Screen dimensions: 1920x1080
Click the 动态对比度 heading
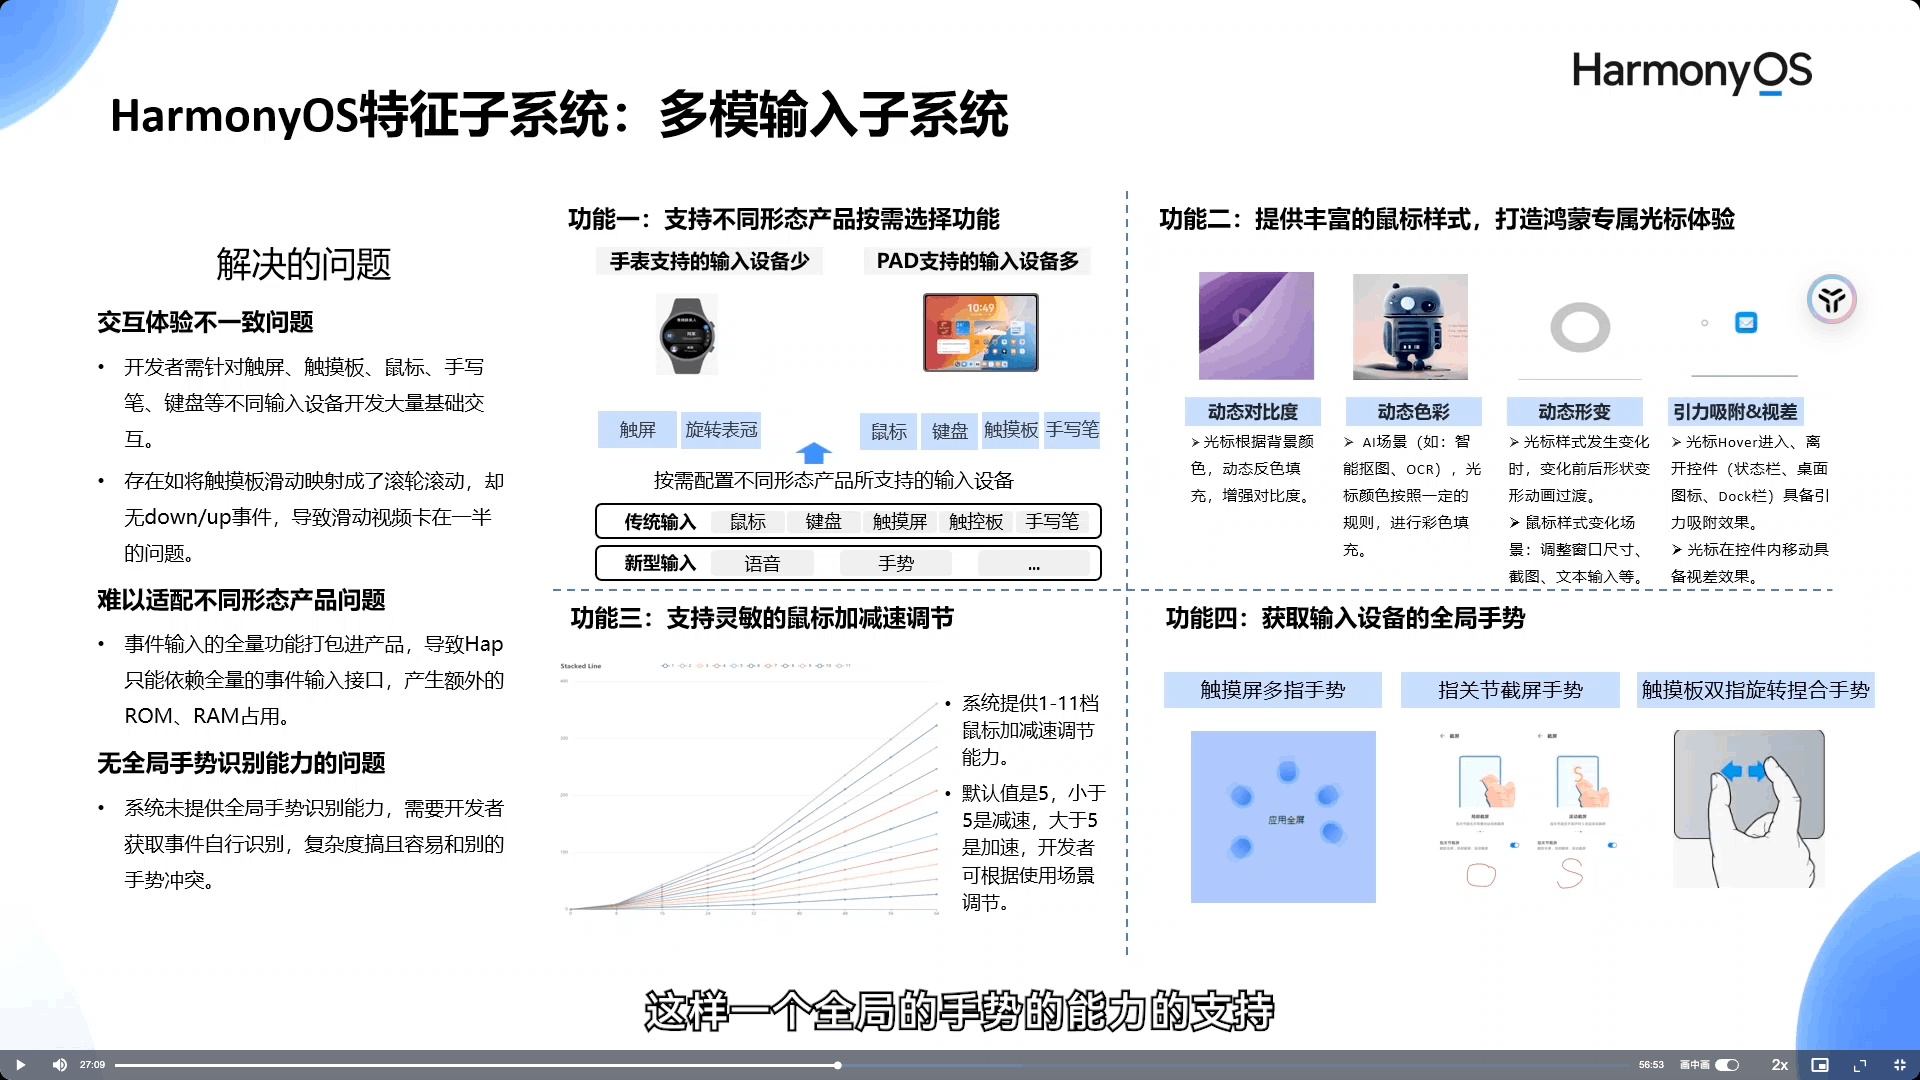pos(1252,412)
